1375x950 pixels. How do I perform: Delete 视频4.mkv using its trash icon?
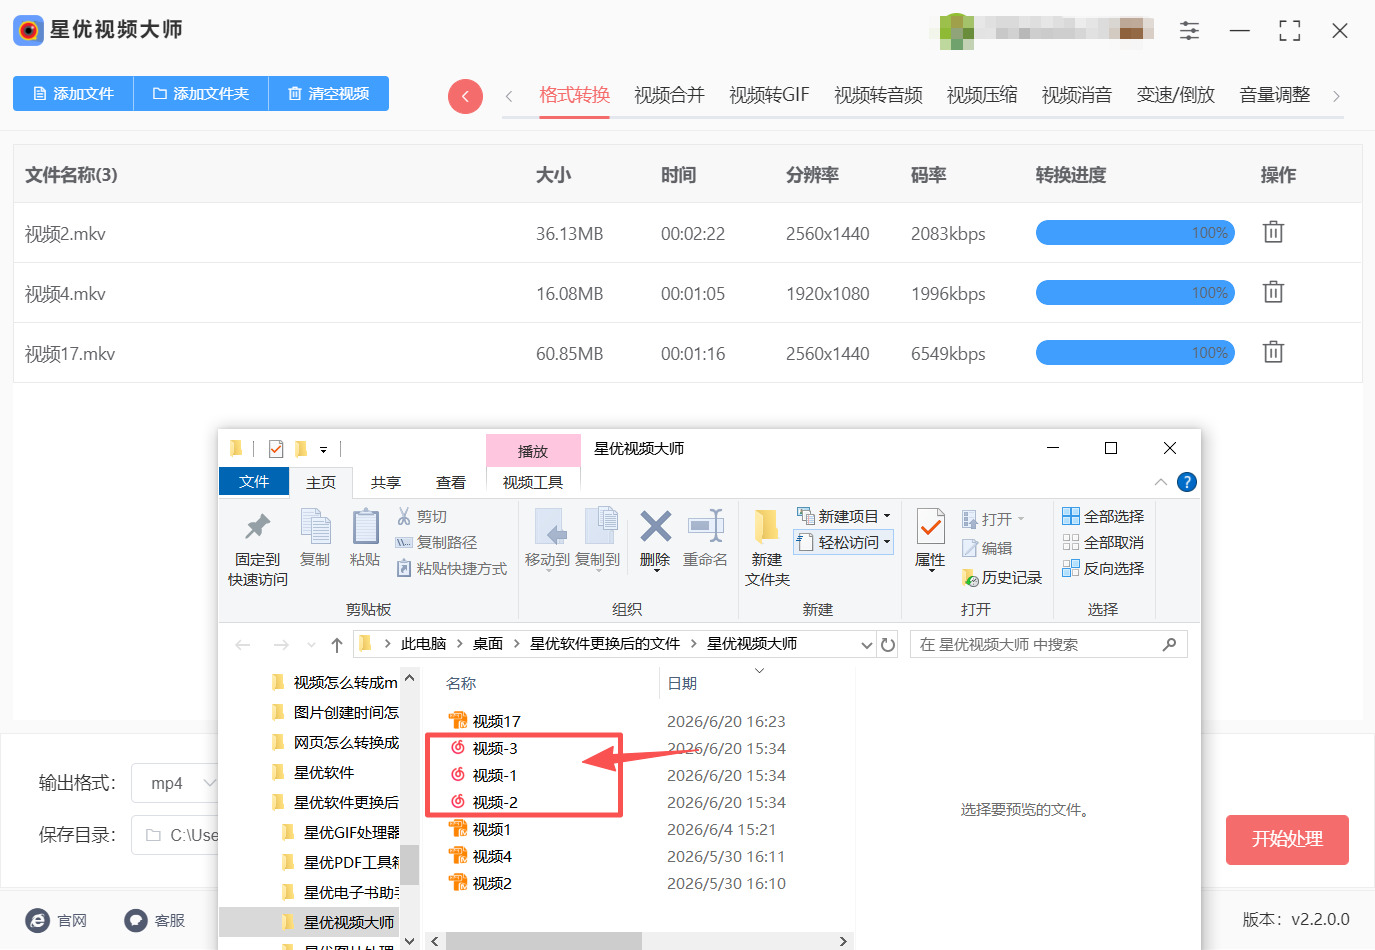[x=1273, y=292]
